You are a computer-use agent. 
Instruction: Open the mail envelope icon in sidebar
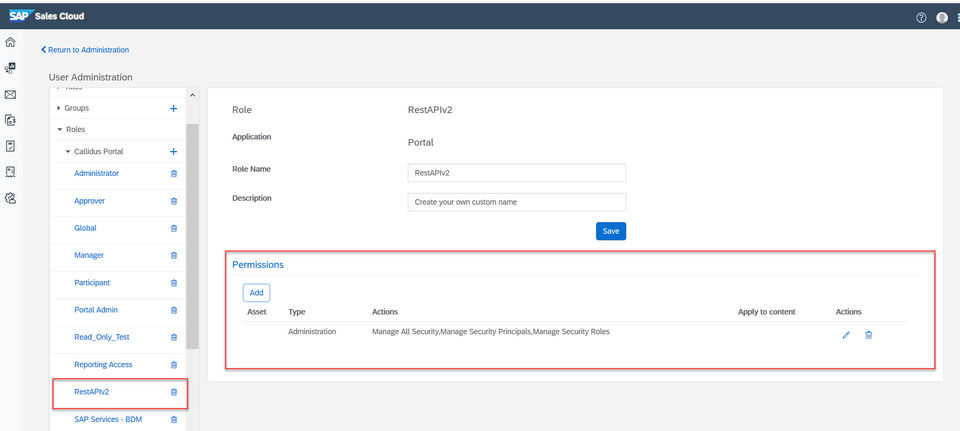pyautogui.click(x=10, y=94)
